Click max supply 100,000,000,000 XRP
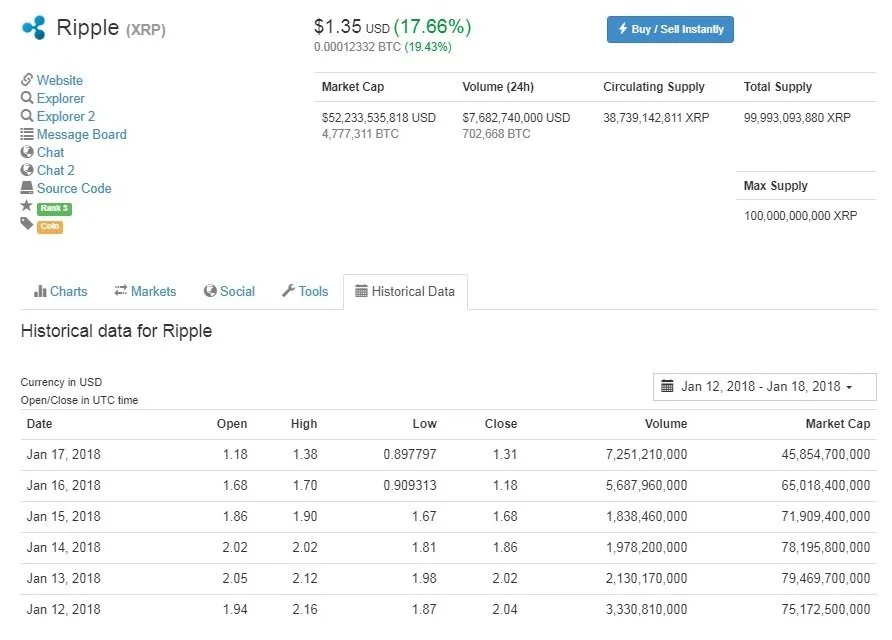Image resolution: width=892 pixels, height=640 pixels. (800, 216)
